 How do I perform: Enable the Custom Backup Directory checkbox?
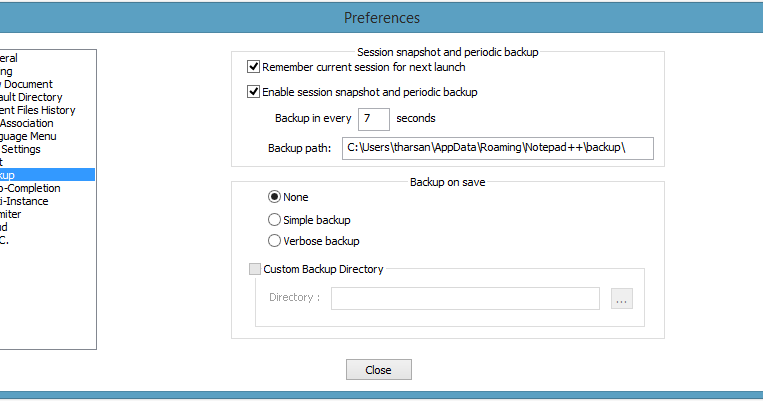coord(254,269)
